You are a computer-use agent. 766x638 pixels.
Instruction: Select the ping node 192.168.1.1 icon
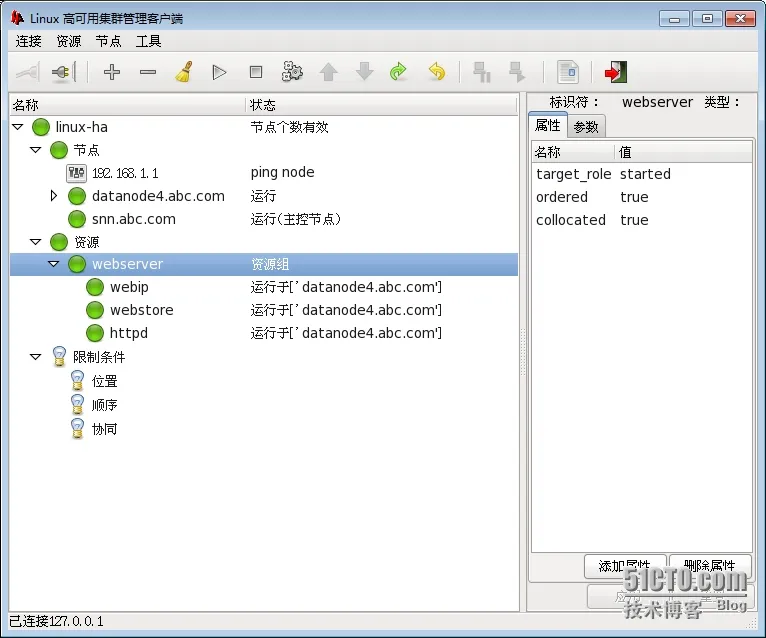77,173
